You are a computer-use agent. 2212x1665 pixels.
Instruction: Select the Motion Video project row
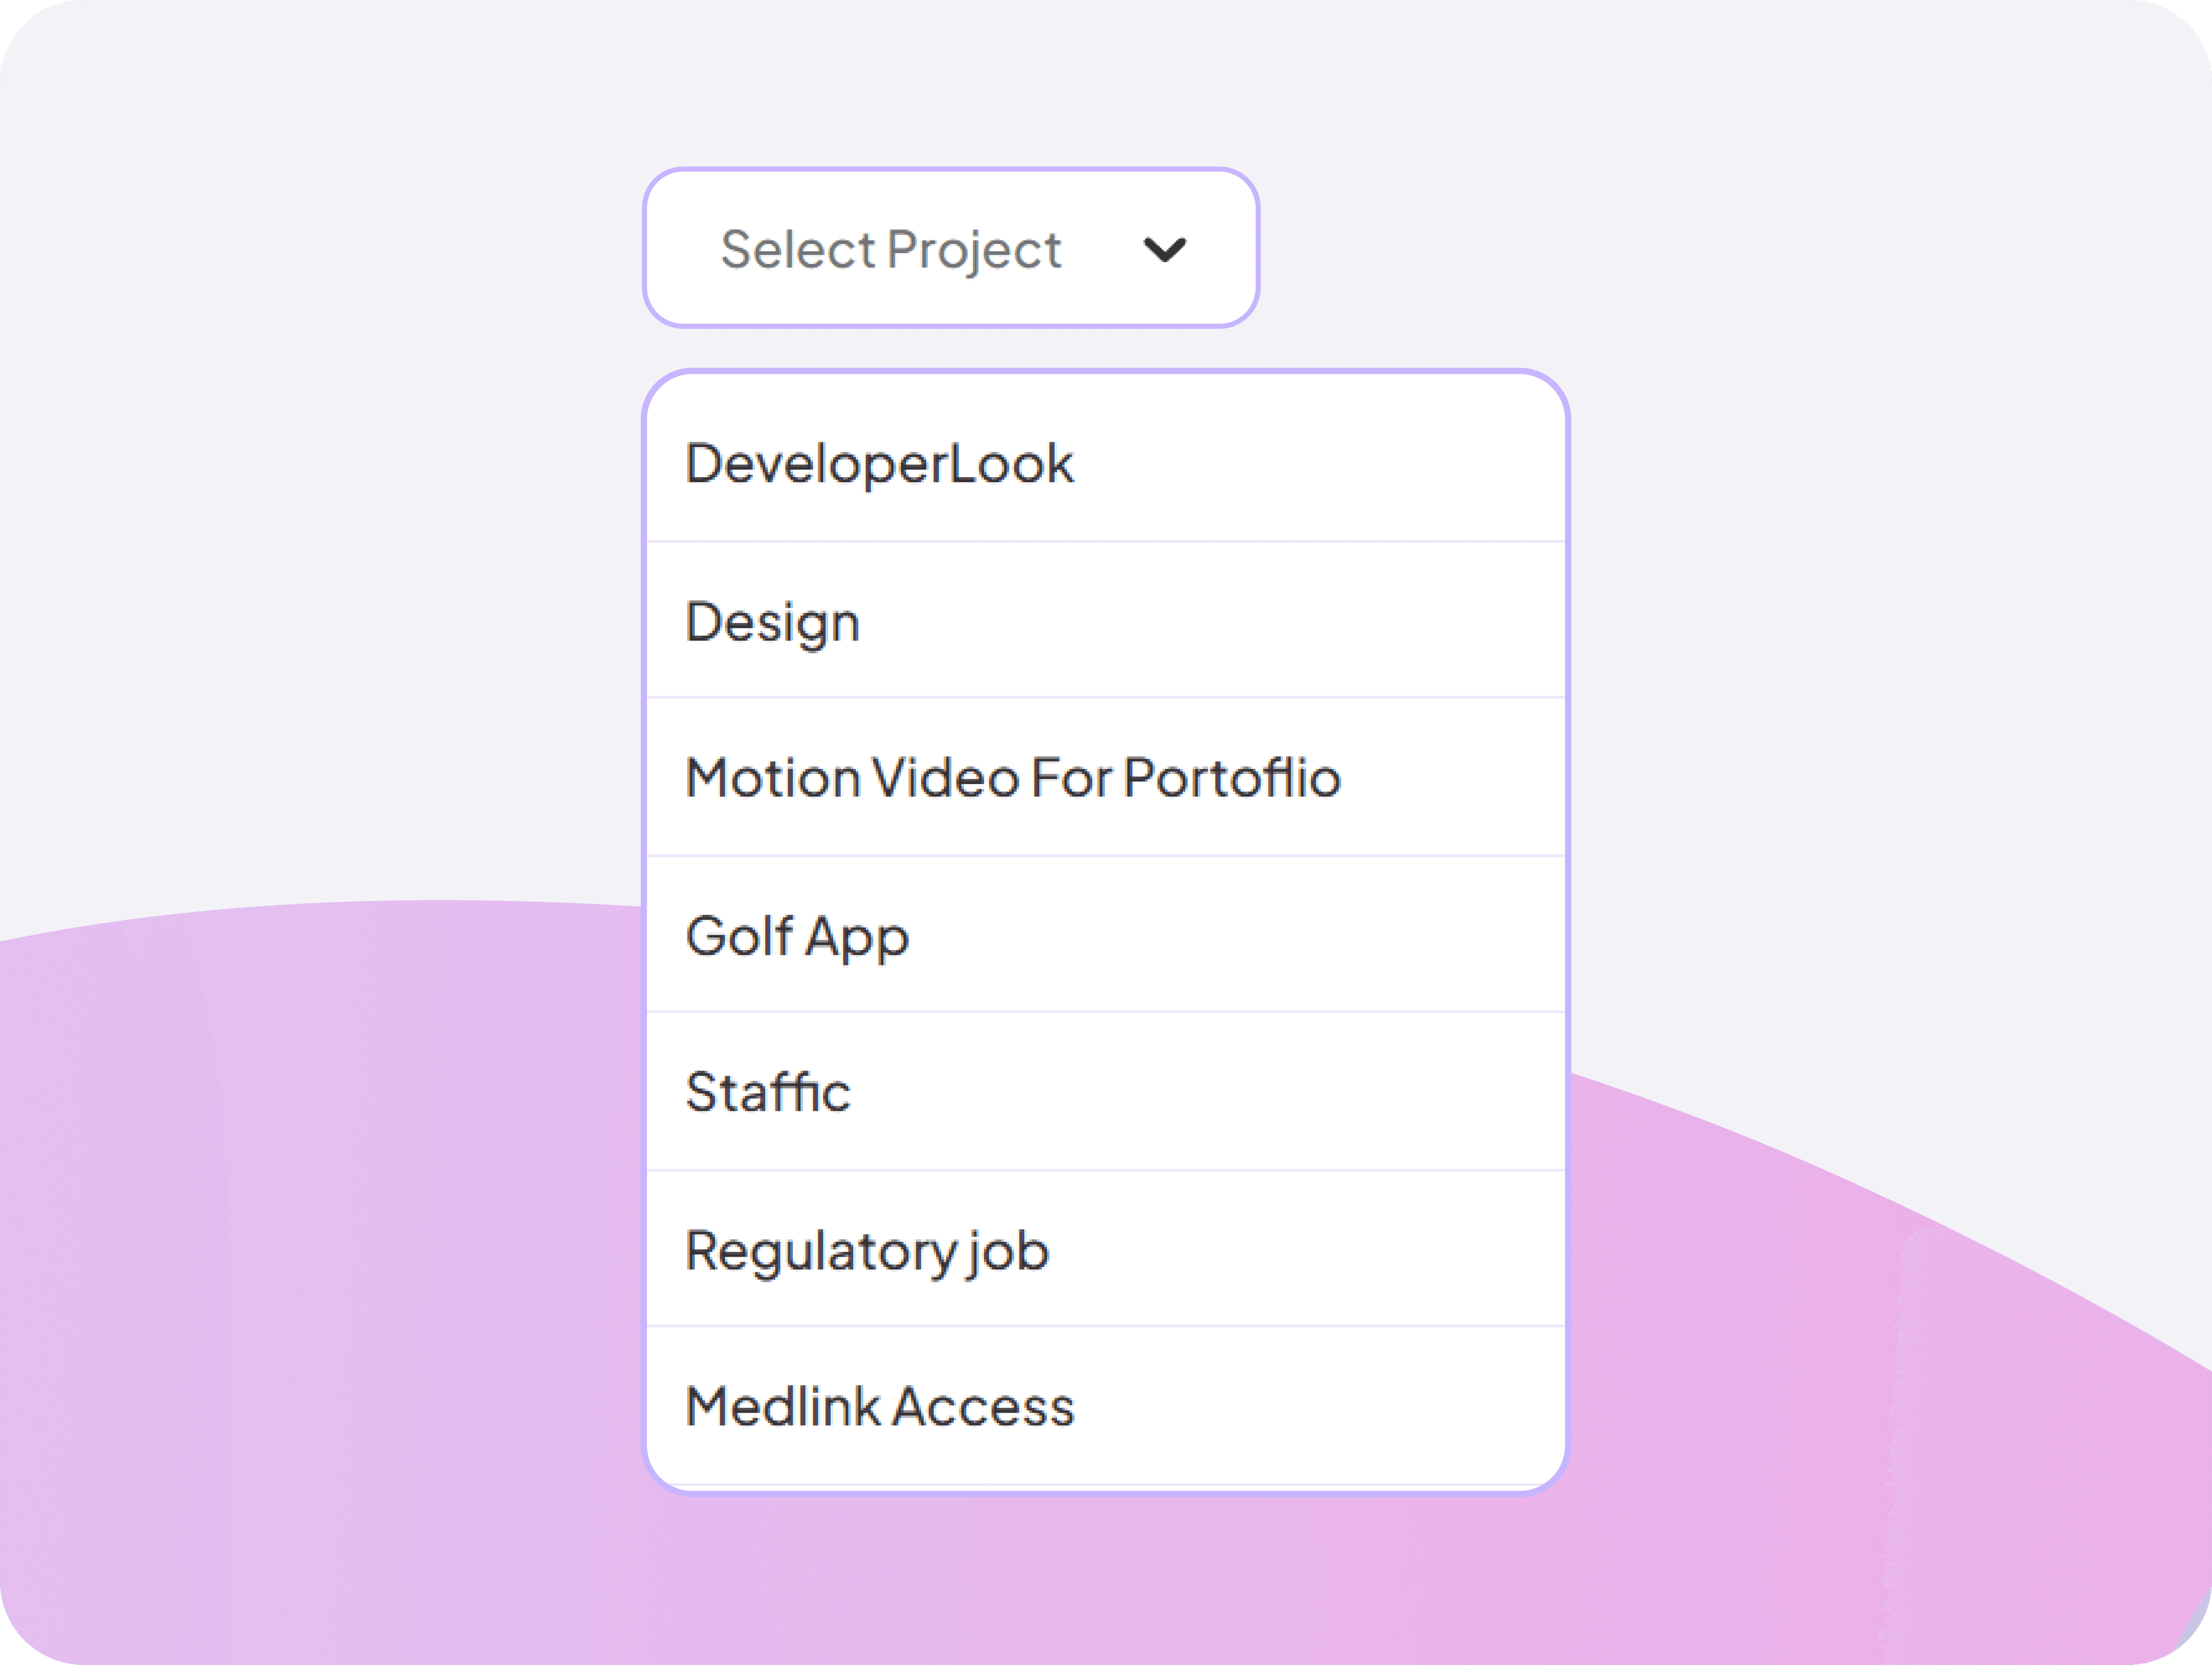[1012, 779]
